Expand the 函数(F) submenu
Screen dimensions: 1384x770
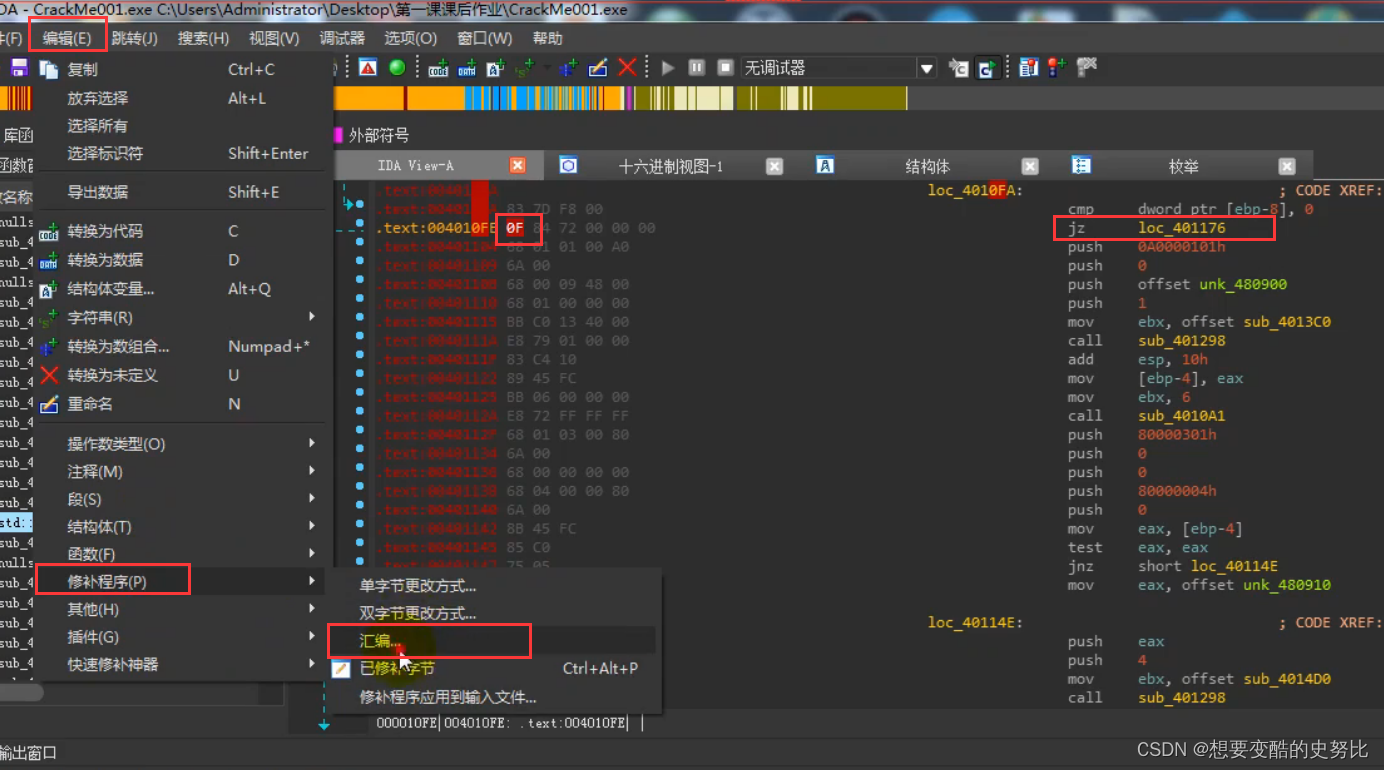coord(312,554)
